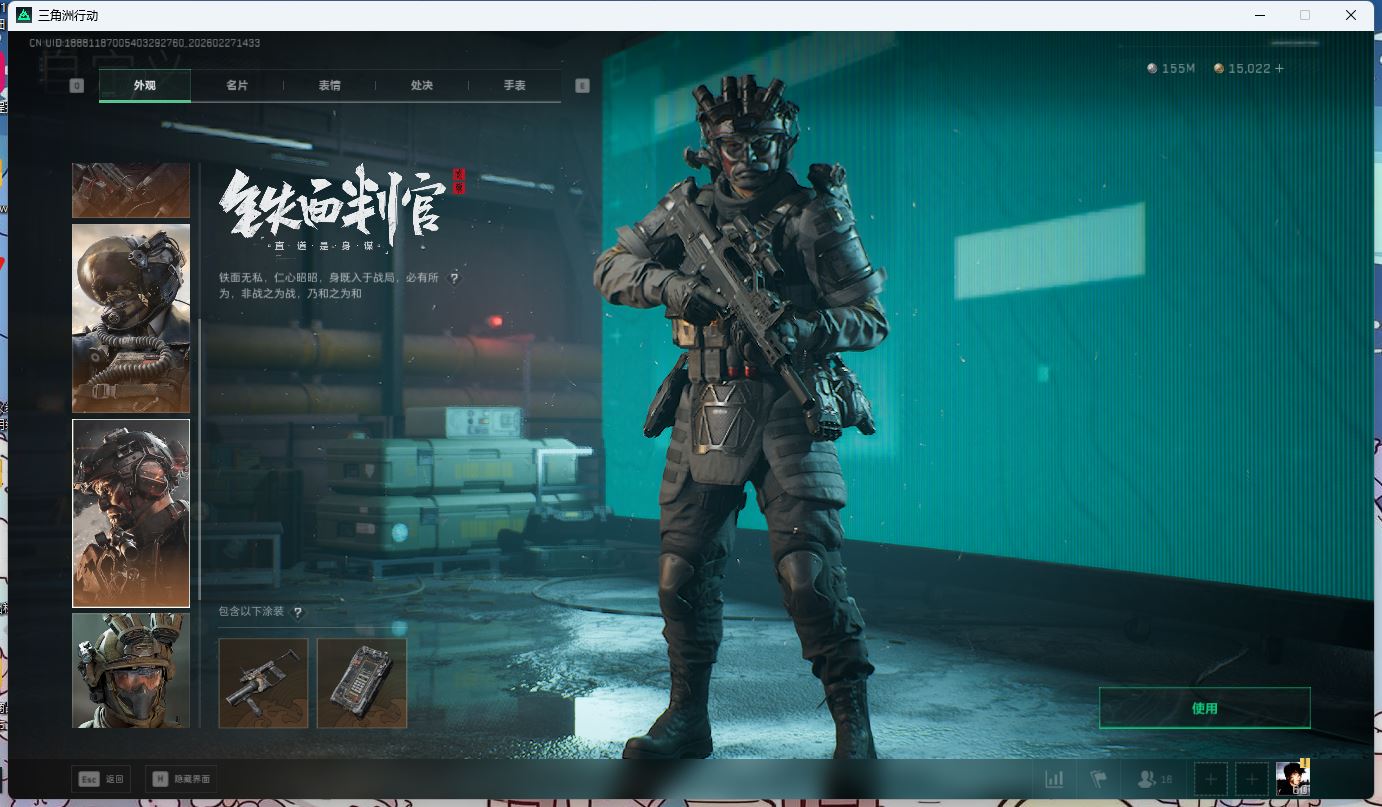The width and height of the screenshot is (1382, 807).
Task: Go to the 手表 tab
Action: 514,86
